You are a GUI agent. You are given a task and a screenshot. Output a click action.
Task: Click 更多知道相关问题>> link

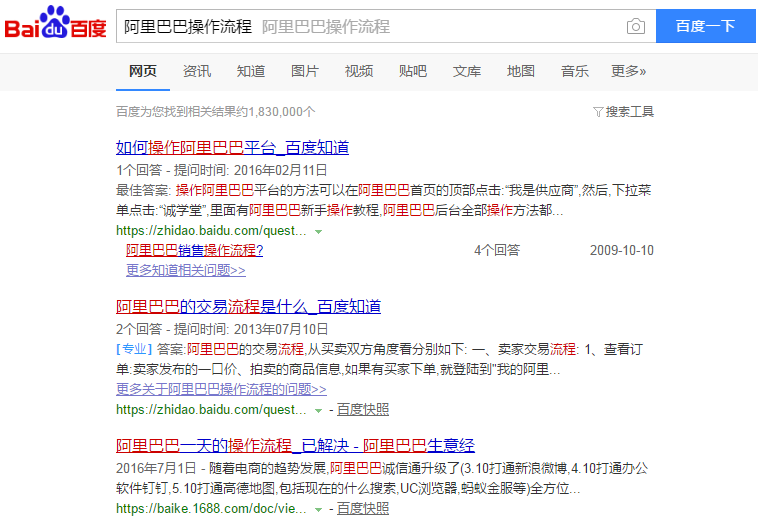[185, 270]
